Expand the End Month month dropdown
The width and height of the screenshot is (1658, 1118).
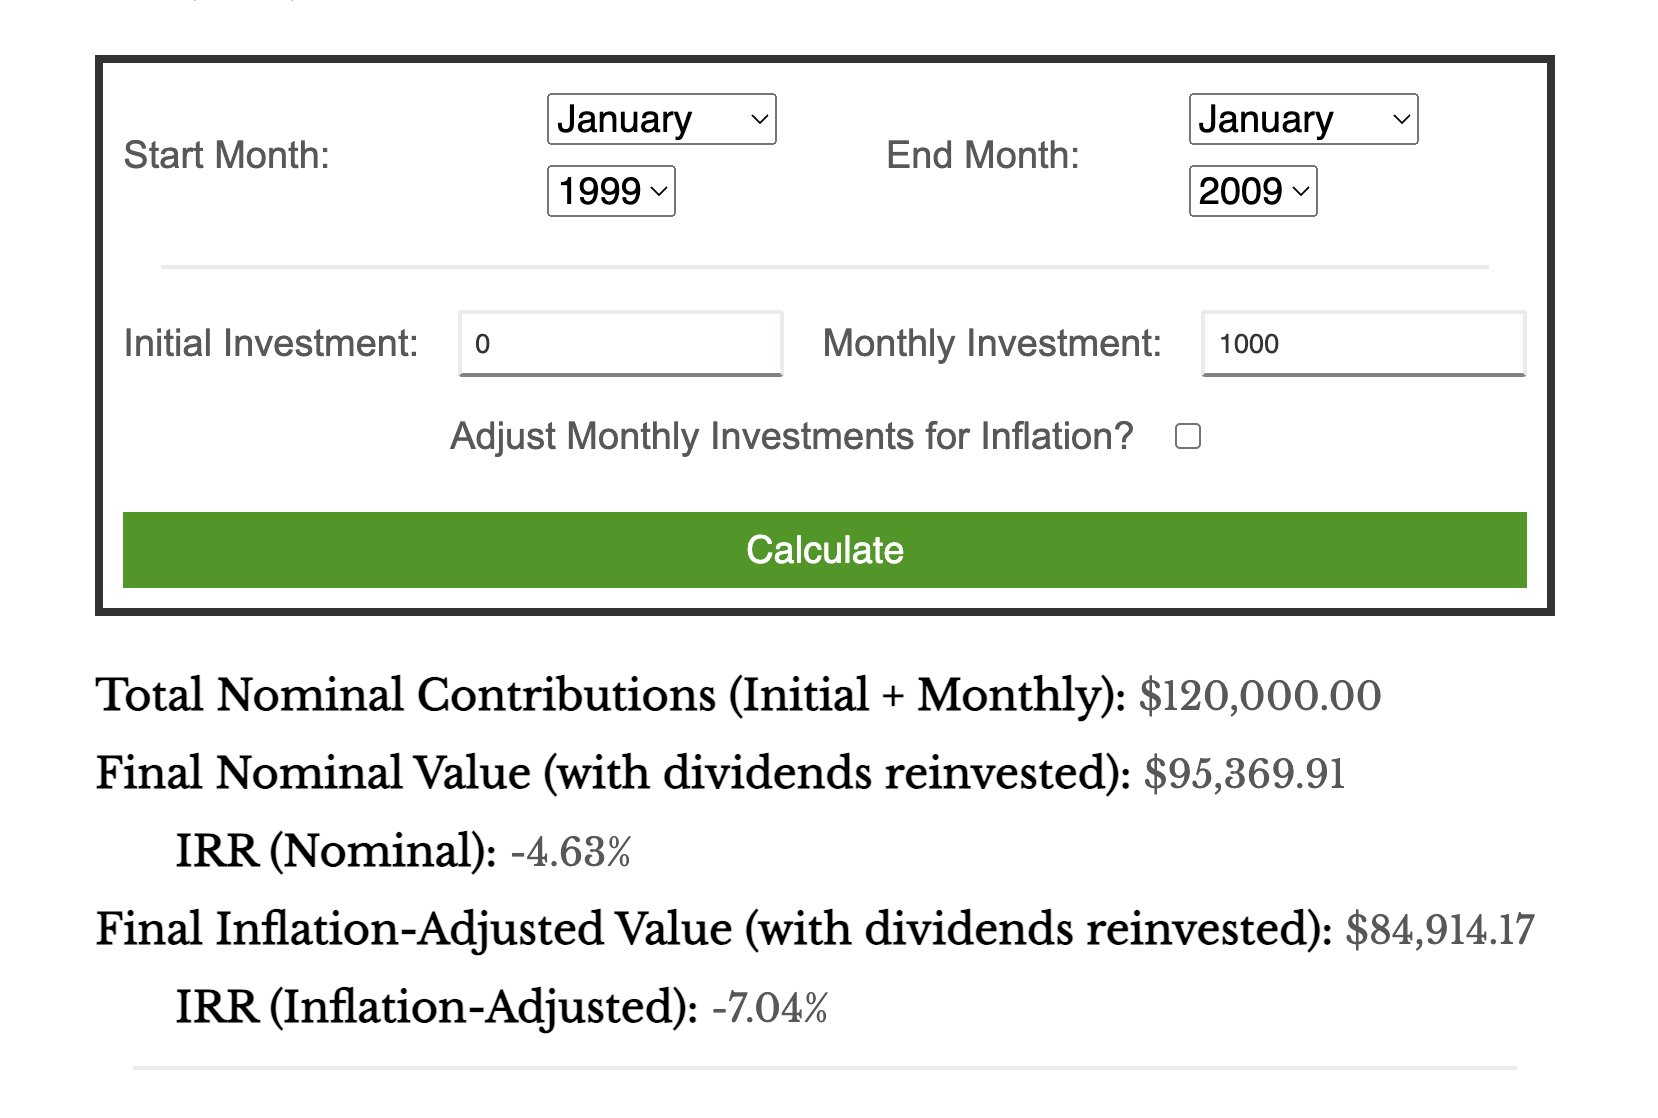(1303, 119)
